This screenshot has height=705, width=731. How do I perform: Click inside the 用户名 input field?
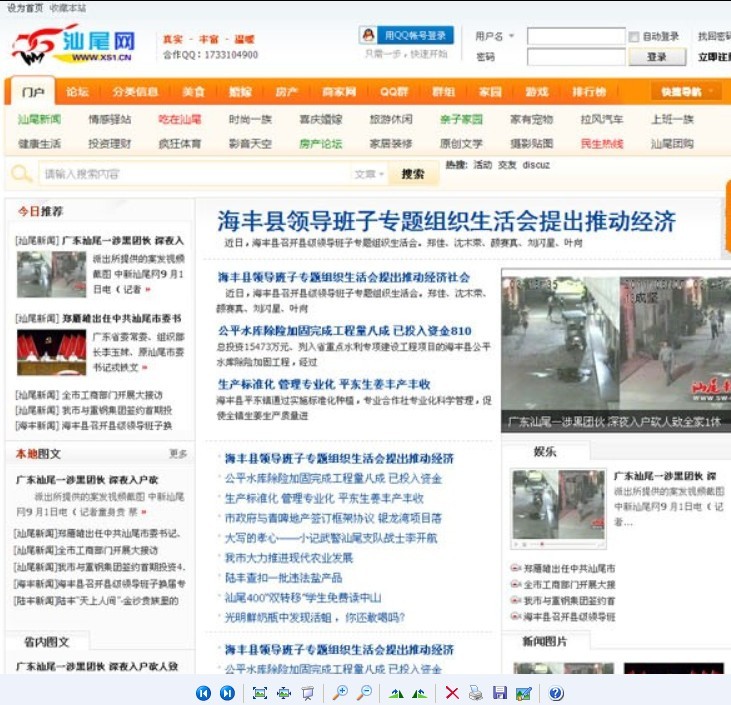[576, 36]
